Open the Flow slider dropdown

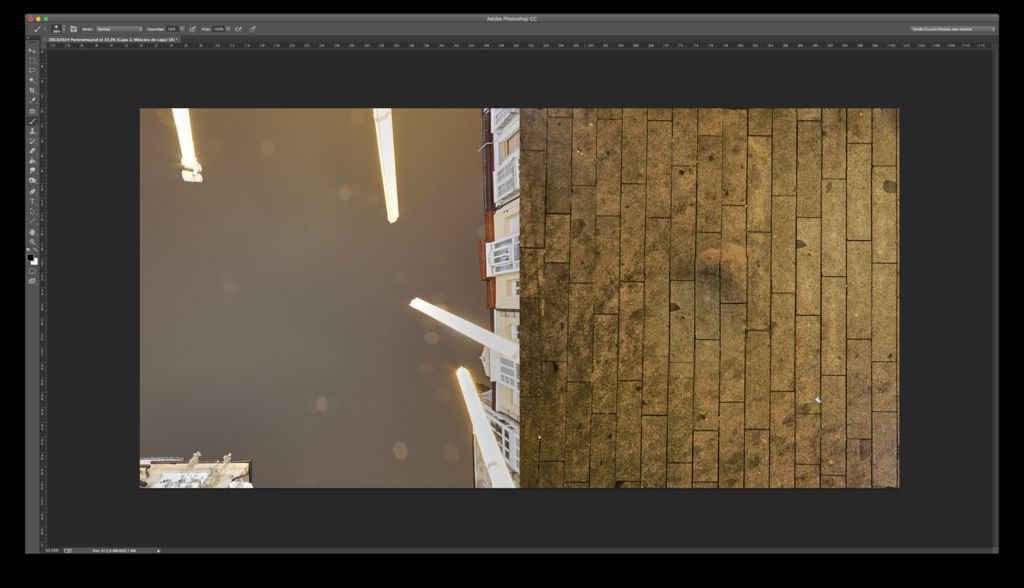[x=228, y=29]
